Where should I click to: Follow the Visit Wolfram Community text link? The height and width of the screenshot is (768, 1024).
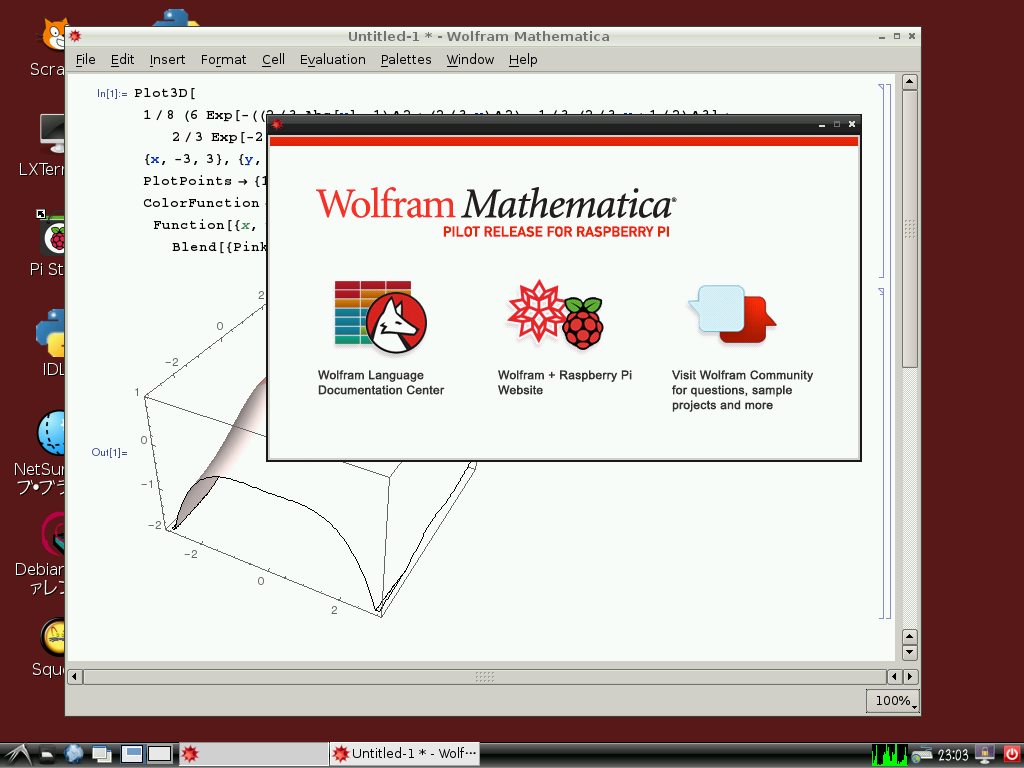[742, 390]
